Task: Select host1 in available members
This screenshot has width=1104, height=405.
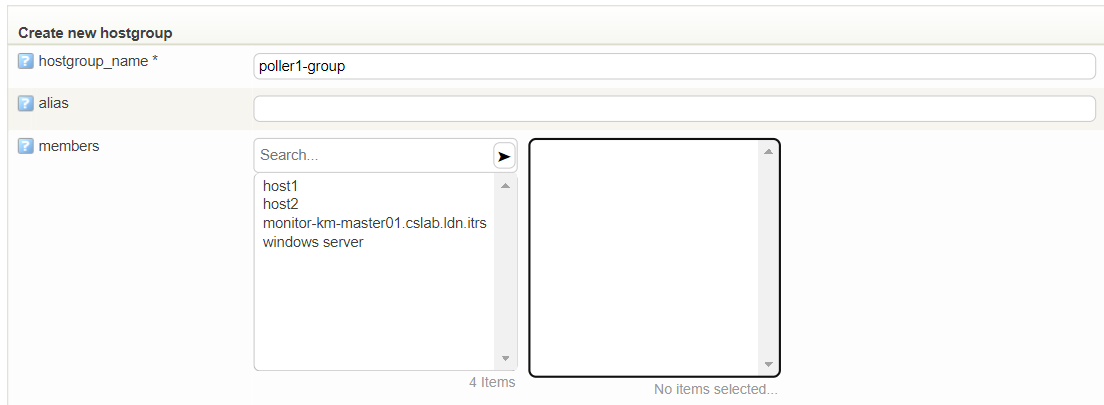Action: [x=280, y=186]
